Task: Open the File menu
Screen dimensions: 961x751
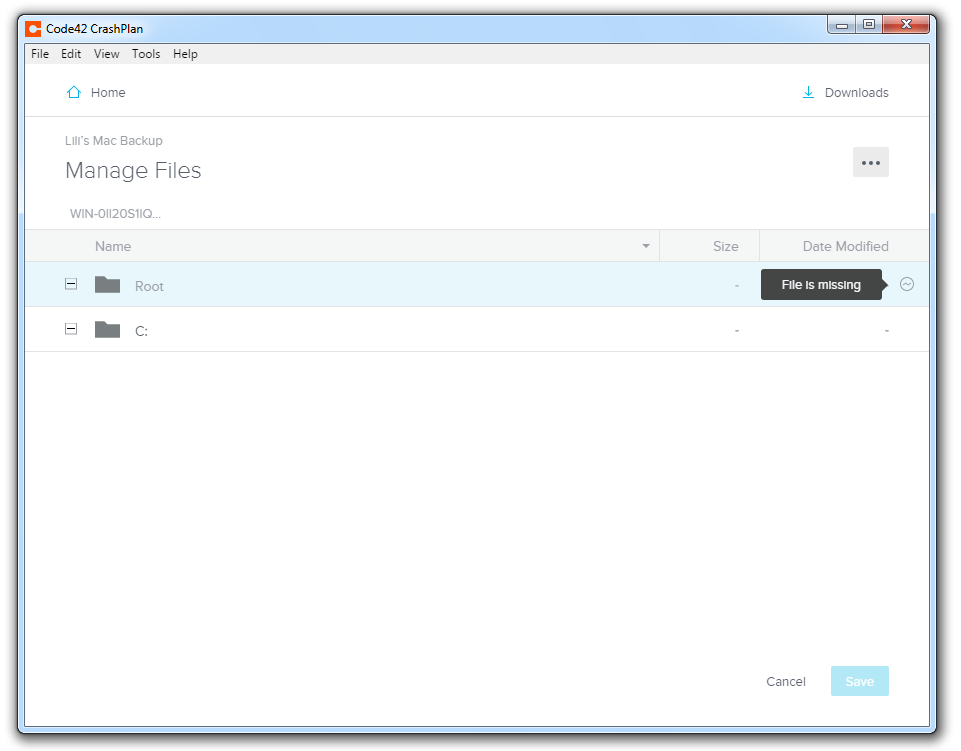Action: click(x=40, y=54)
